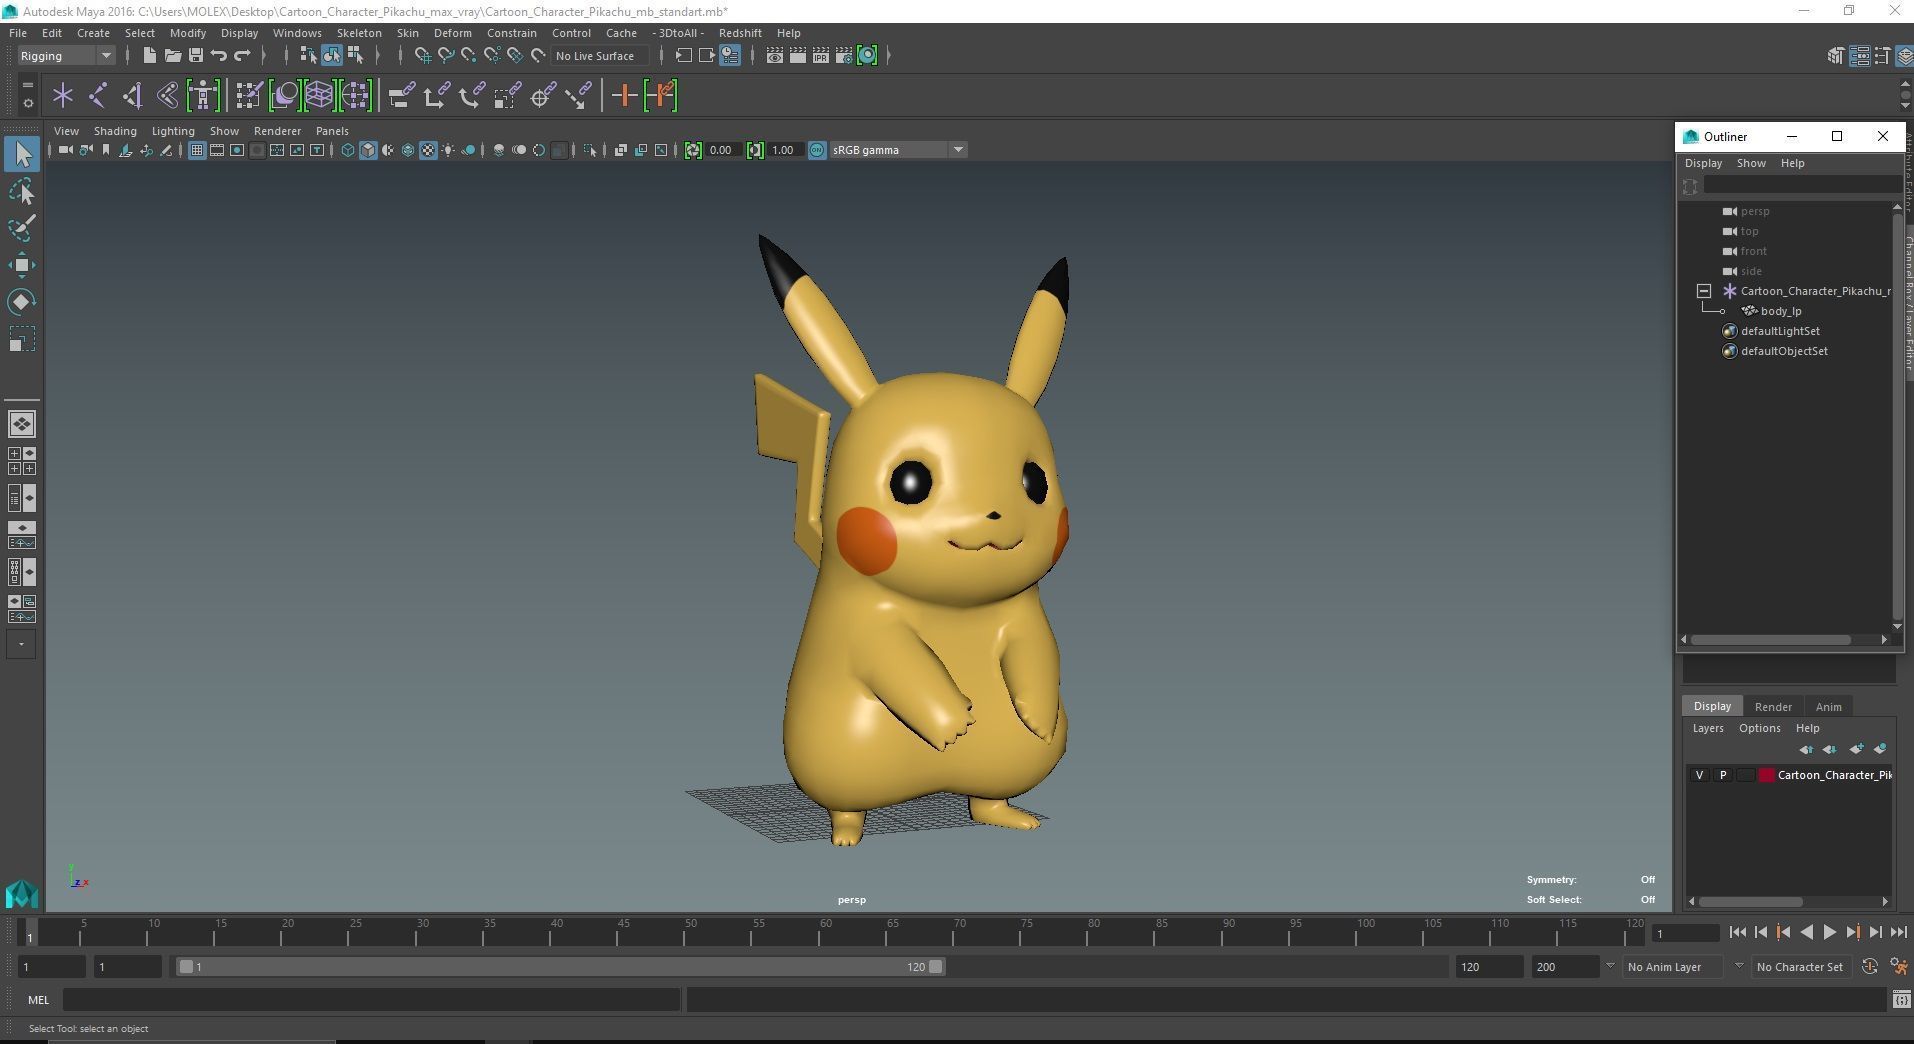
Task: Open the sRGB gamma view transform dropdown
Action: (x=897, y=150)
